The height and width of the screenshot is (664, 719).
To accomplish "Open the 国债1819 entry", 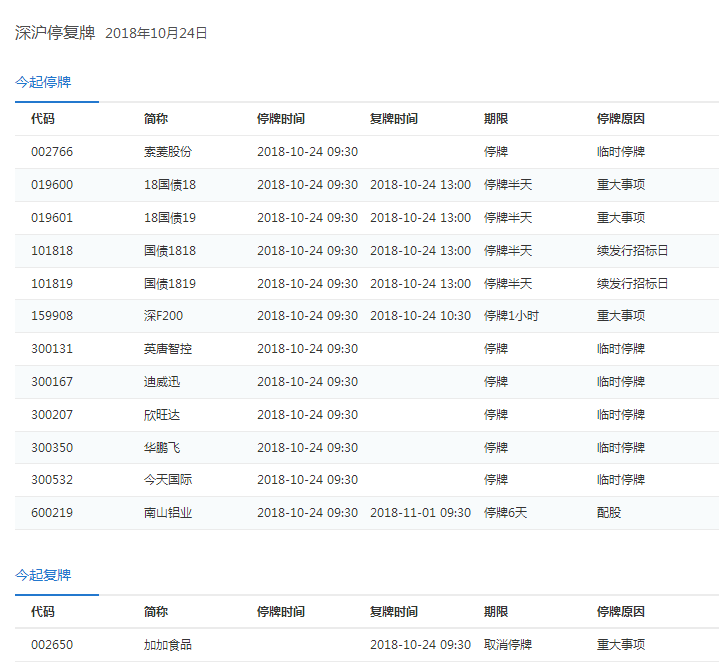I will [170, 284].
